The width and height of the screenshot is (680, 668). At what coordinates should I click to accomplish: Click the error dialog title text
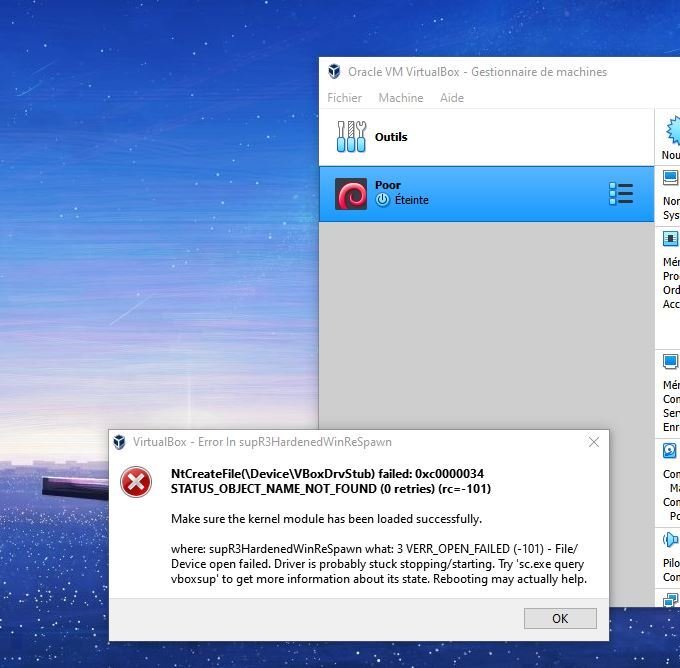(x=262, y=442)
